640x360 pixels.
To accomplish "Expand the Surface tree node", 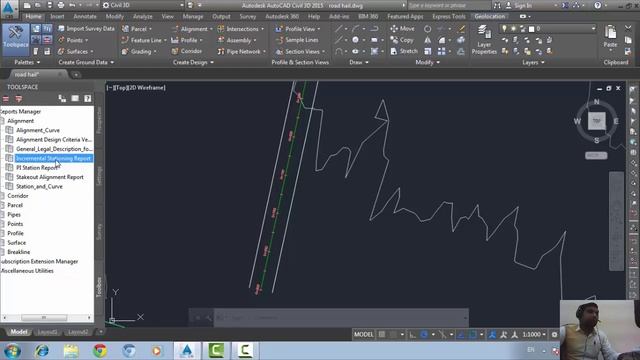I will 16,243.
